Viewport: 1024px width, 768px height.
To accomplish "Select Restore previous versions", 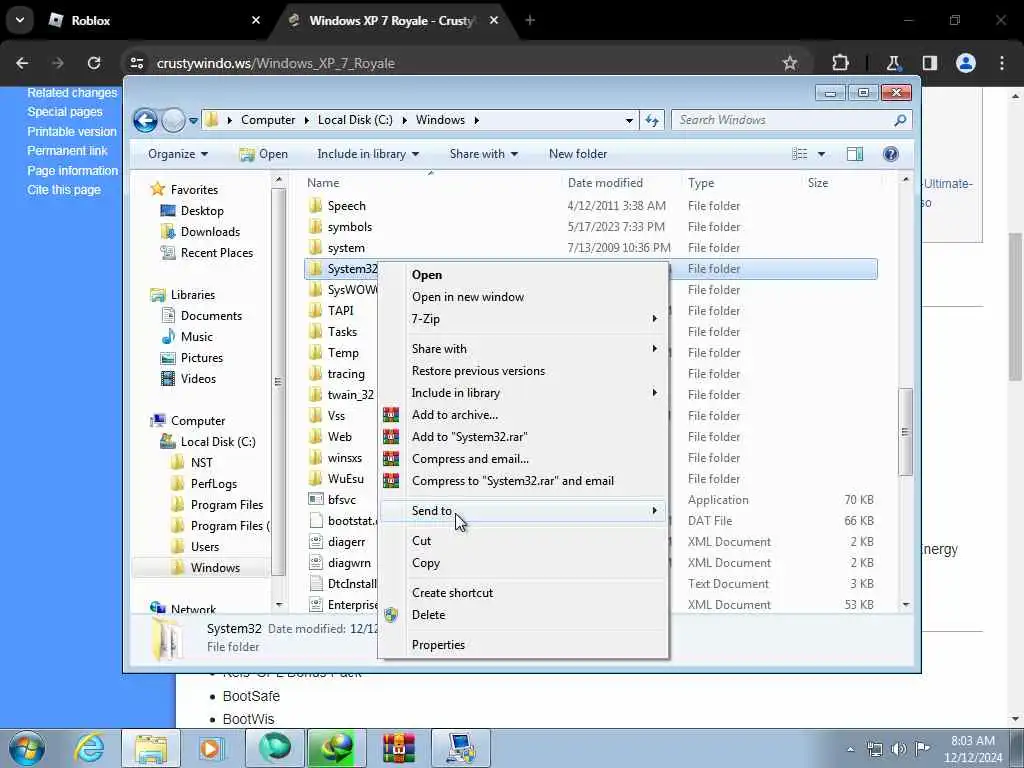I will (478, 371).
